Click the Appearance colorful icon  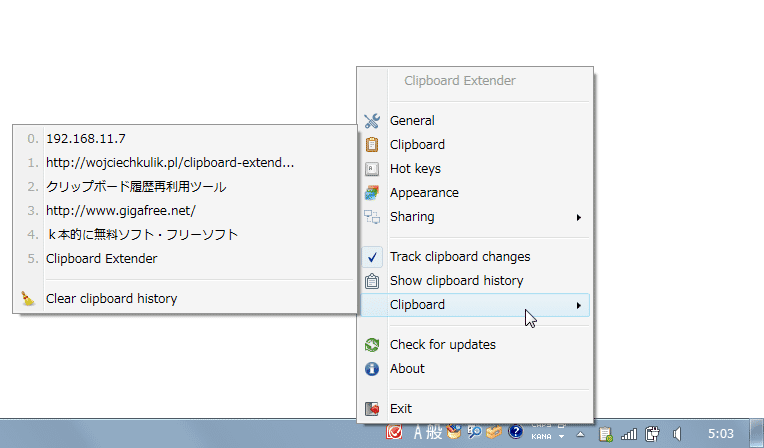point(372,193)
